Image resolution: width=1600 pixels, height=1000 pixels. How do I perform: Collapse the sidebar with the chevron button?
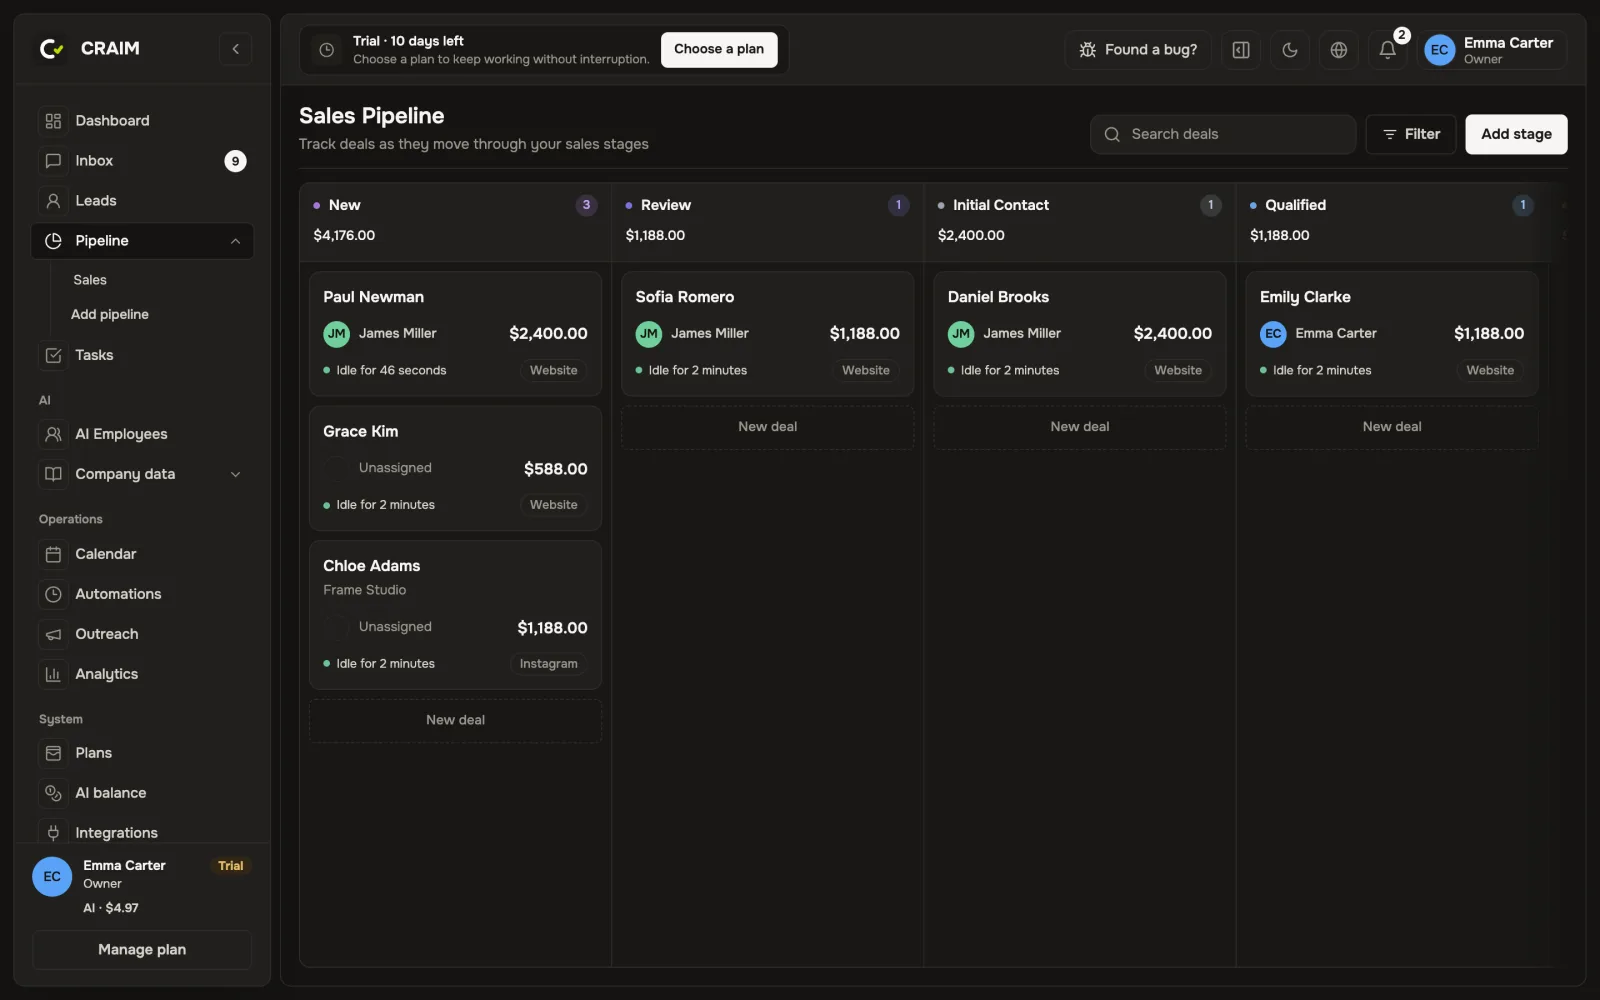(235, 49)
